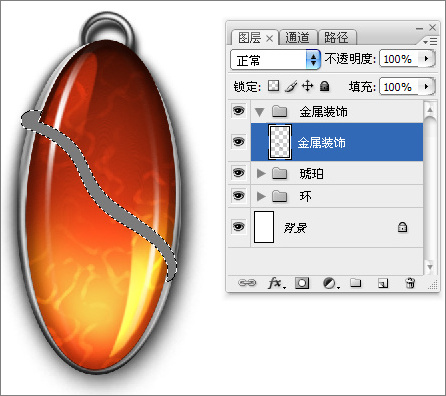Click the 填充 100% input field
Viewport: 446px width, 396px height.
click(398, 87)
